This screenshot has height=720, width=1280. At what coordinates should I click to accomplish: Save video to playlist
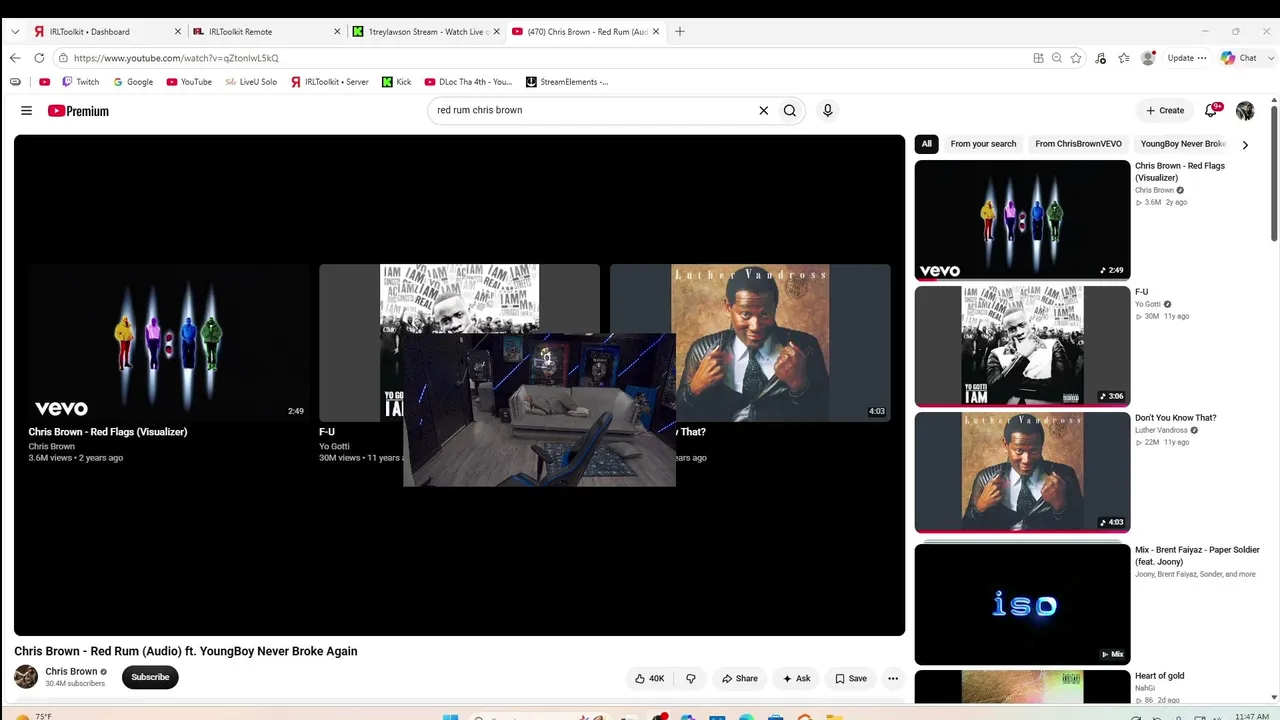coord(851,678)
